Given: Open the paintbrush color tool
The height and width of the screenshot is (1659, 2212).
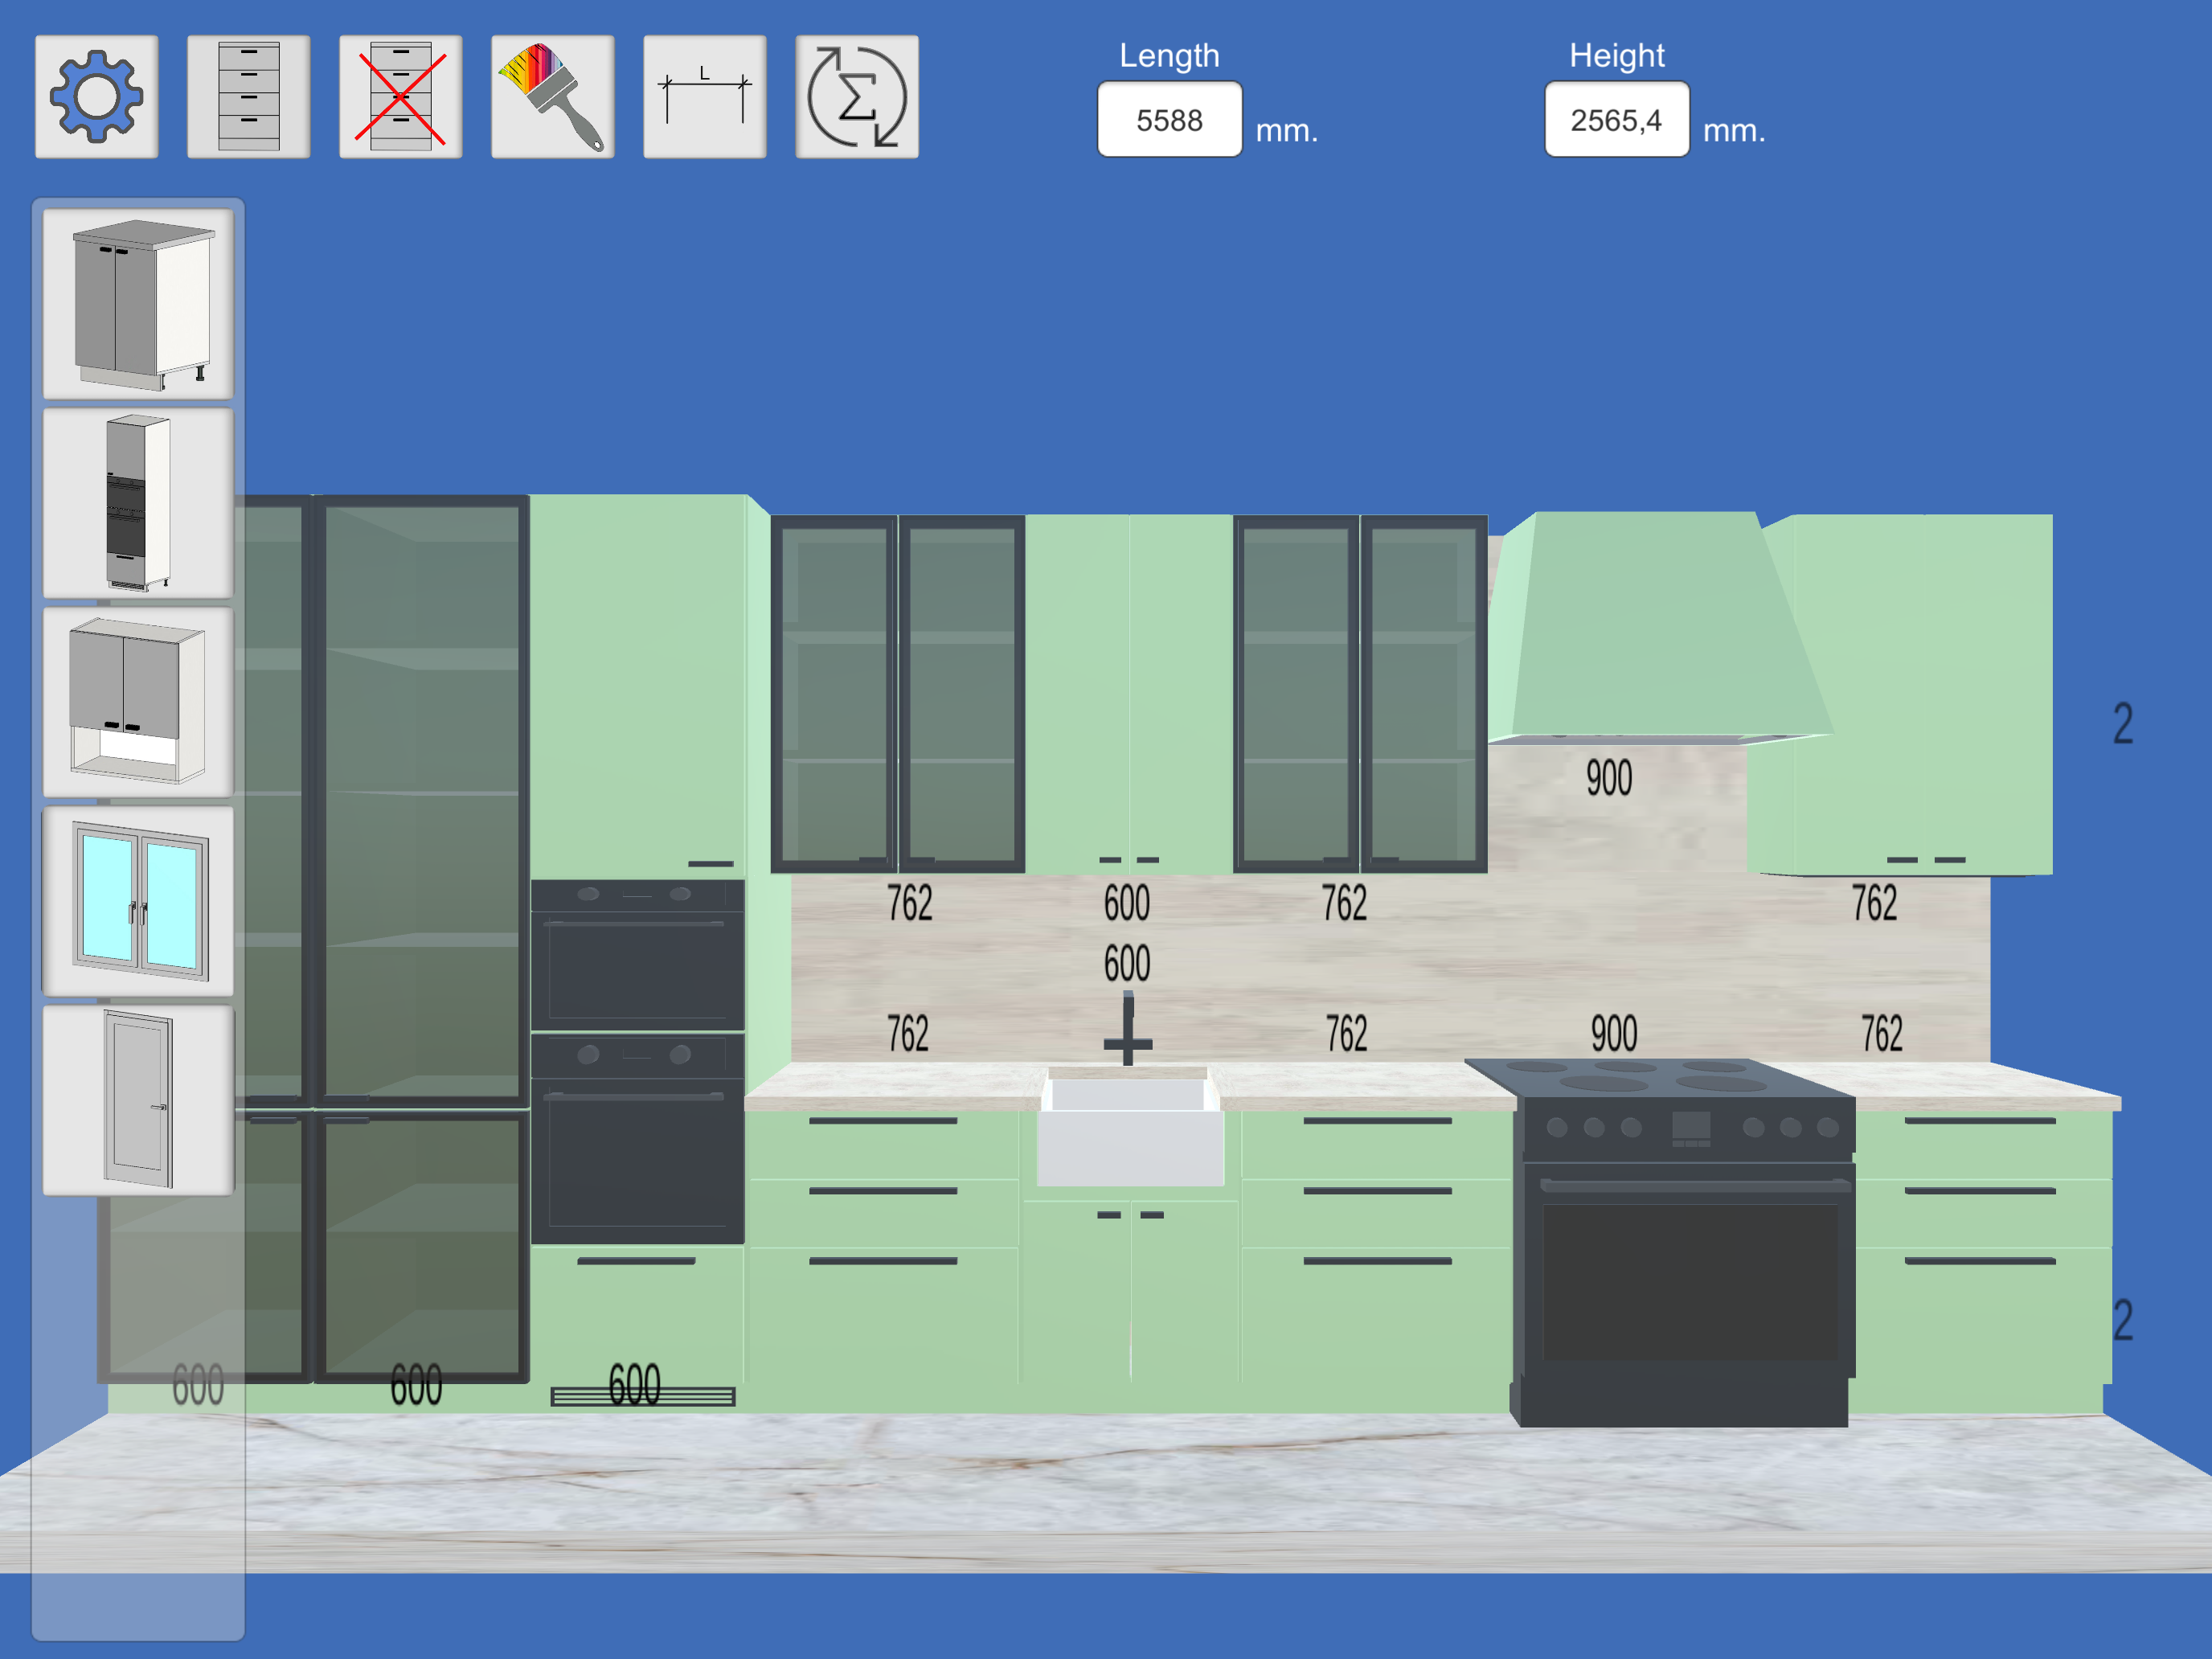Looking at the screenshot, I should (x=552, y=97).
